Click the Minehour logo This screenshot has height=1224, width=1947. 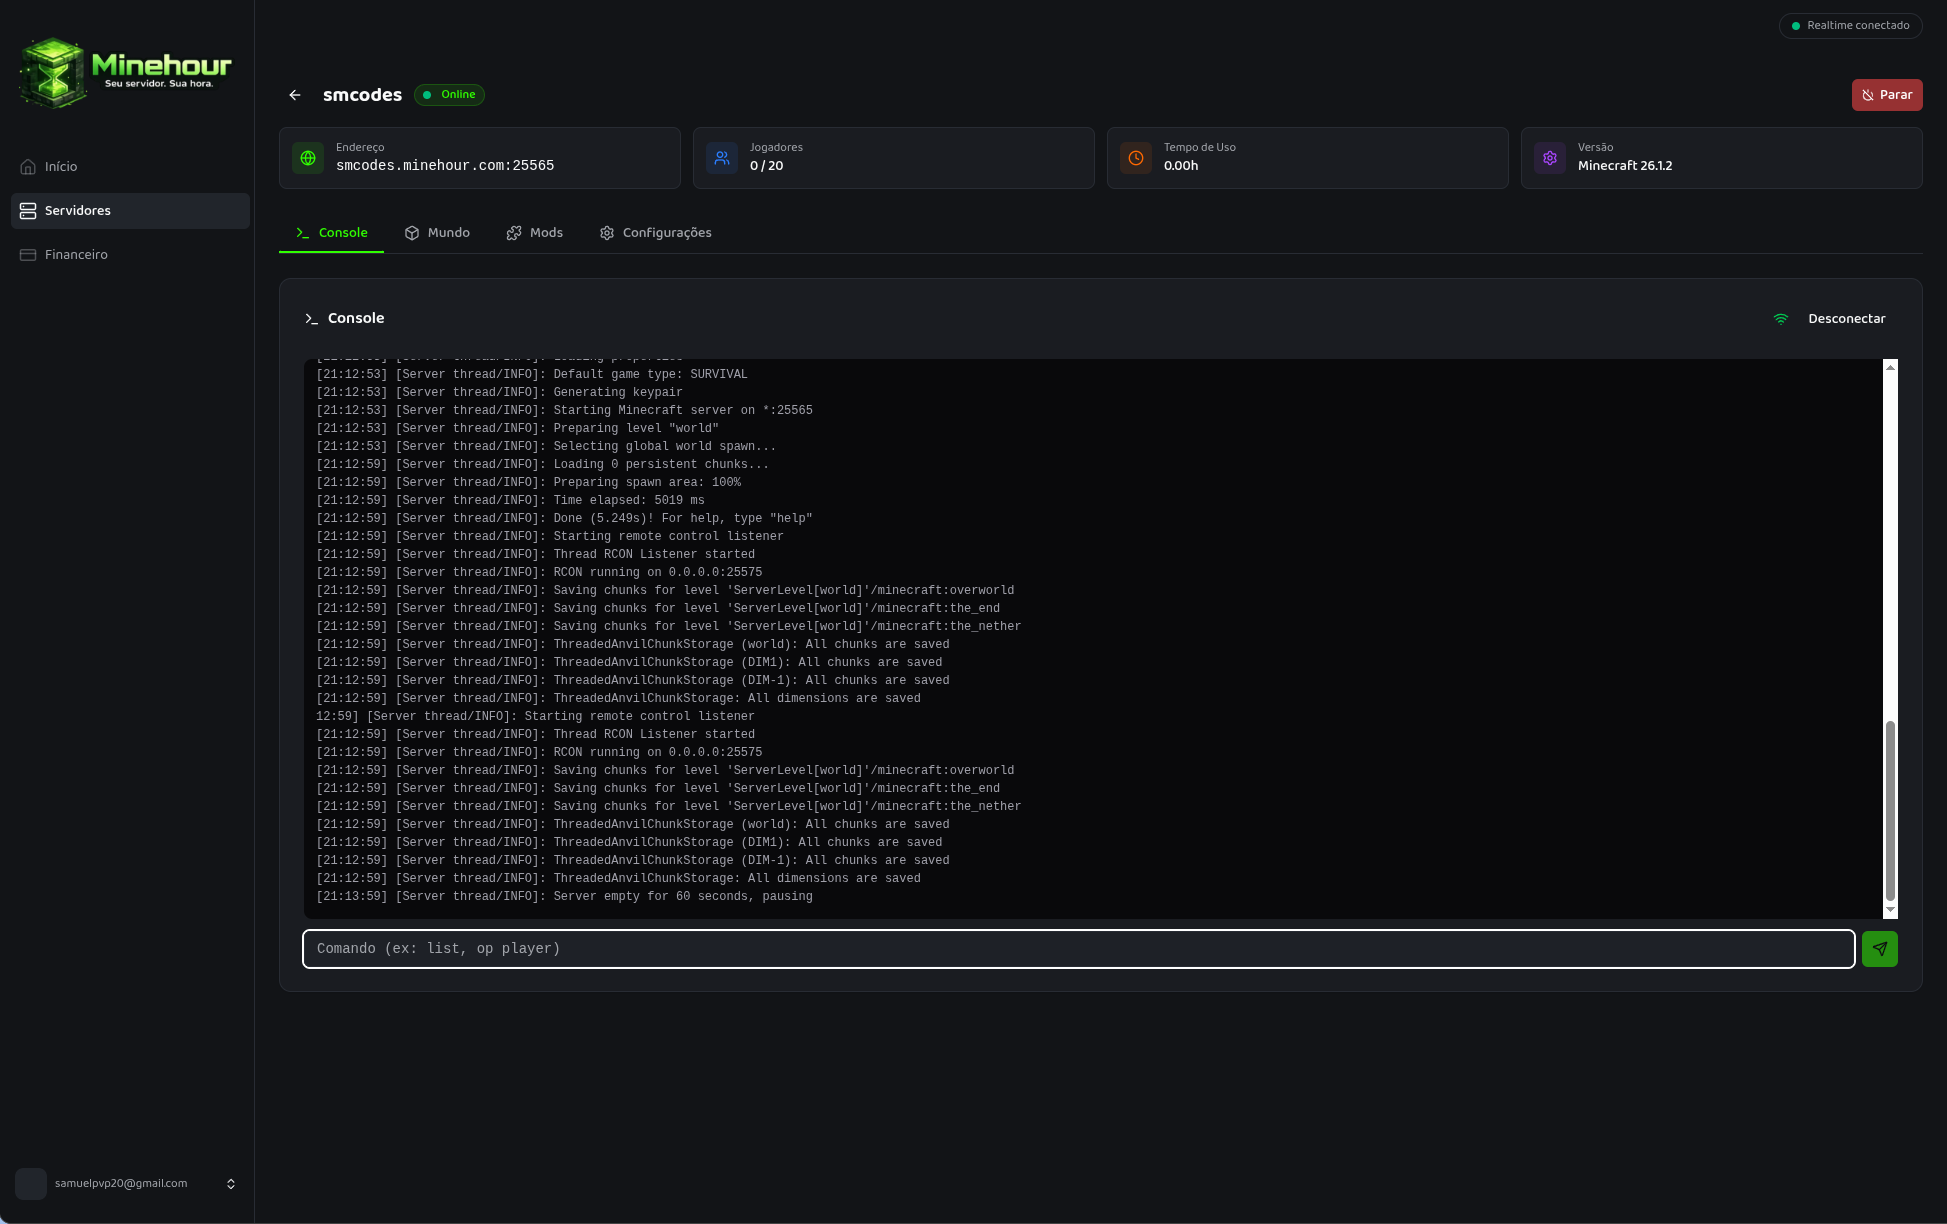(126, 72)
